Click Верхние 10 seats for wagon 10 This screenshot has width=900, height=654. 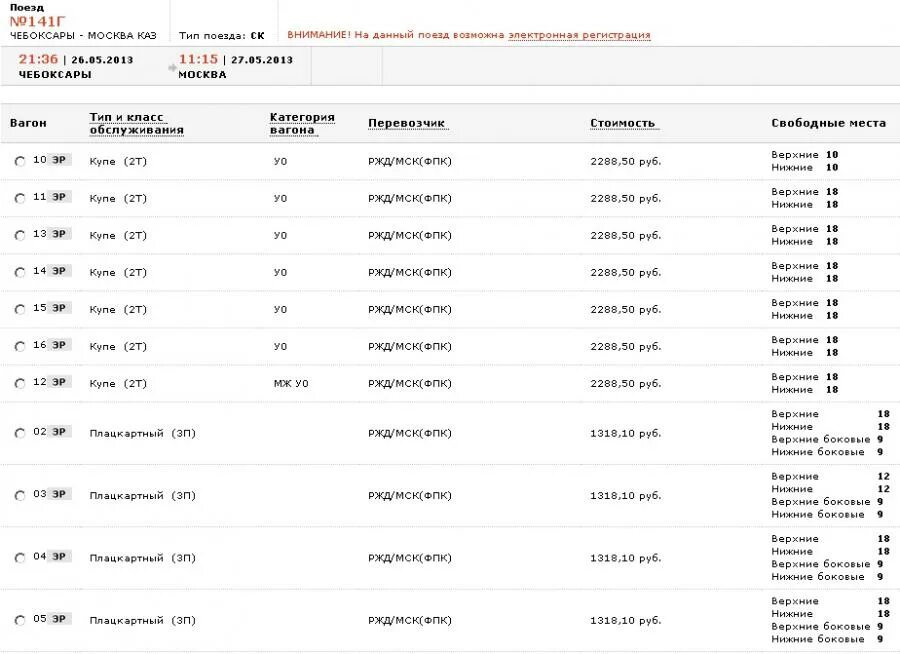(805, 154)
